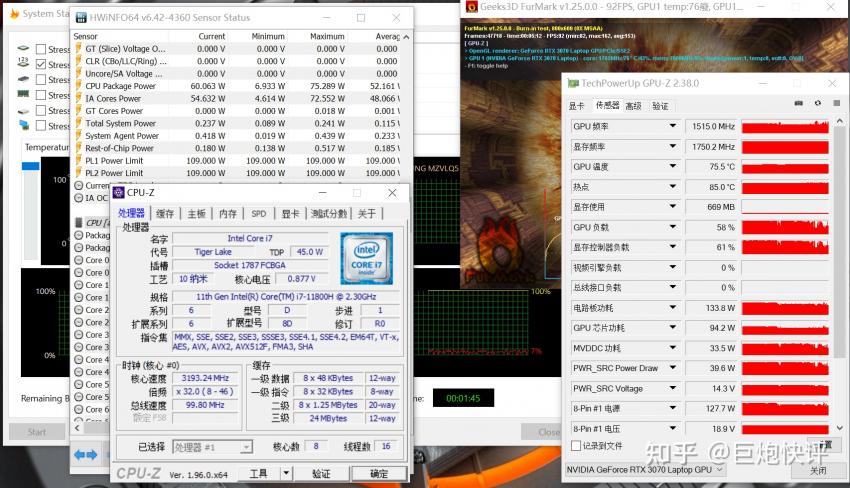Click the GPU-Z title bar app icon
The height and width of the screenshot is (488, 850).
point(572,84)
